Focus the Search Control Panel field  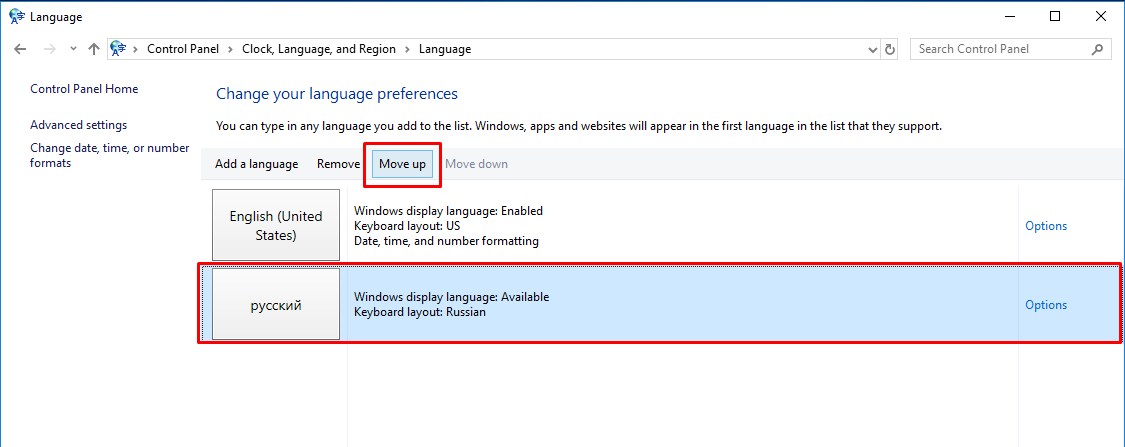[1000, 49]
